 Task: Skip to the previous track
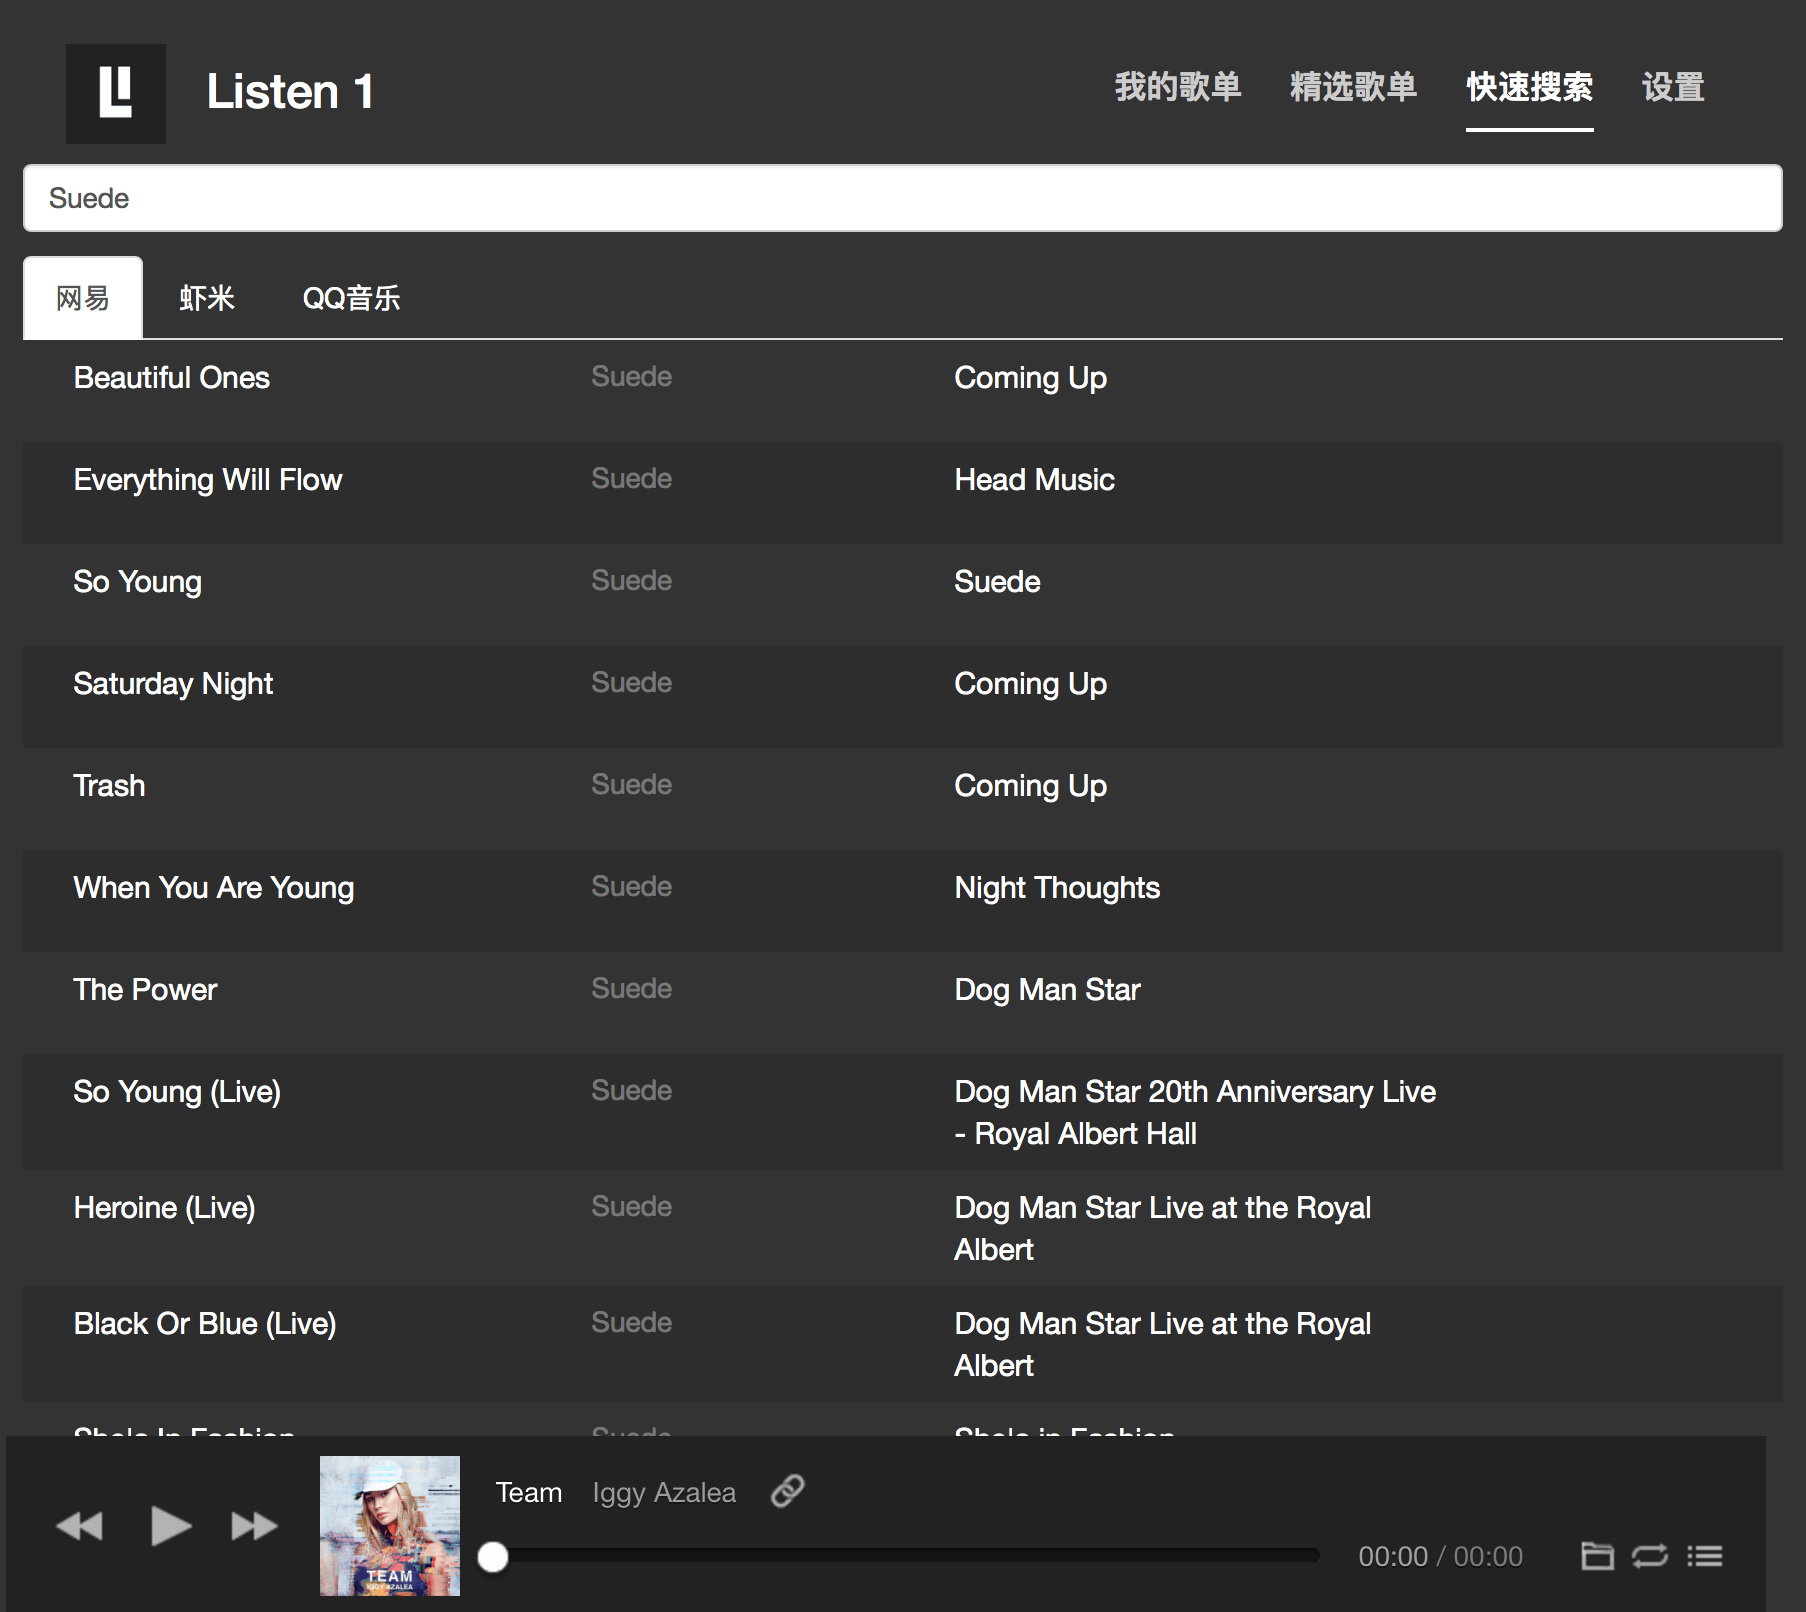point(80,1526)
